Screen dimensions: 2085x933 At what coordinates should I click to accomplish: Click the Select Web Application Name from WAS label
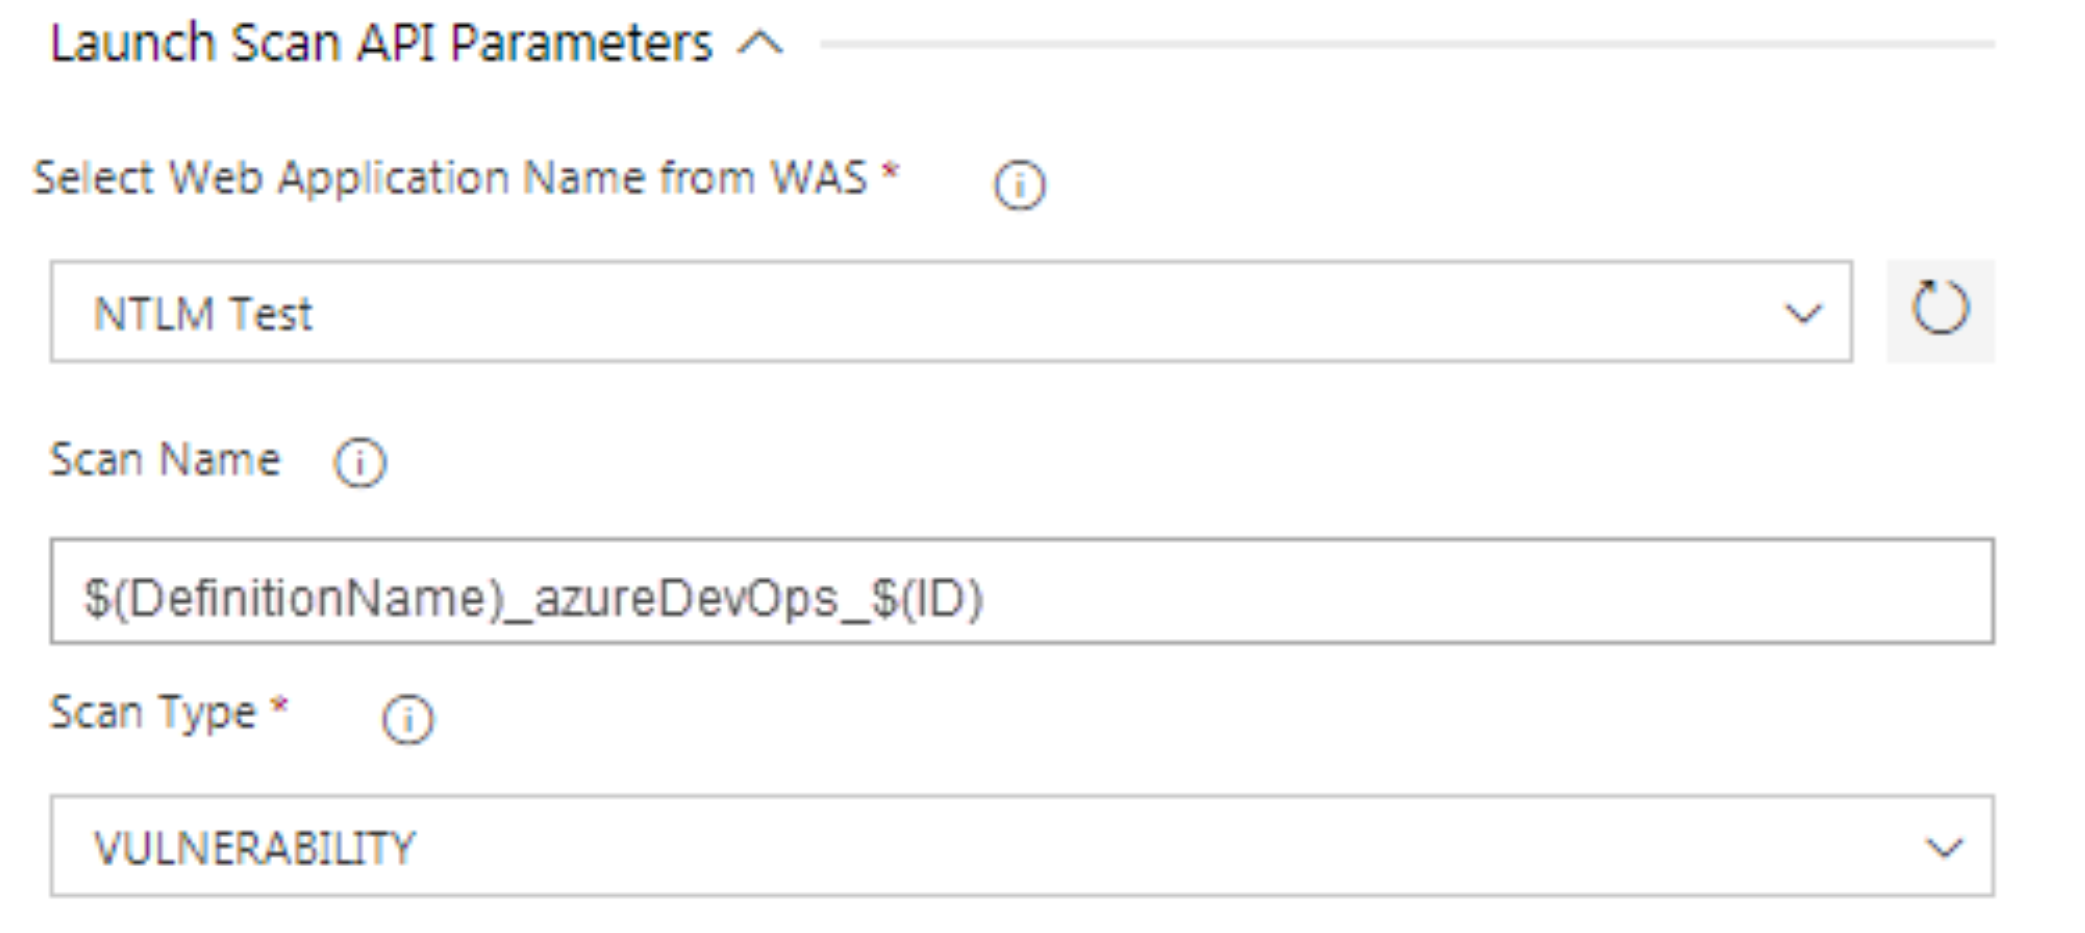point(450,180)
